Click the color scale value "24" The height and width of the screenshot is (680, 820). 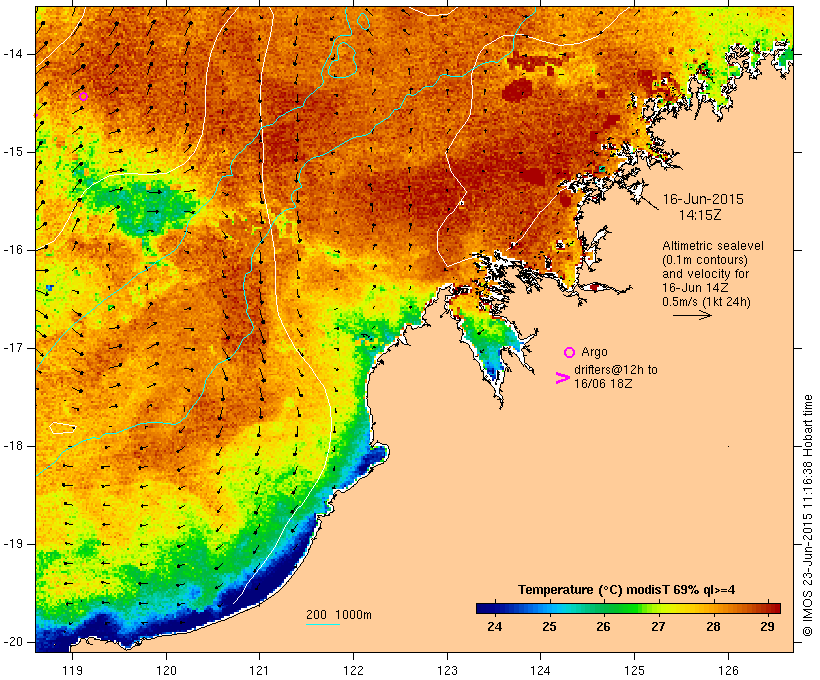[x=495, y=627]
